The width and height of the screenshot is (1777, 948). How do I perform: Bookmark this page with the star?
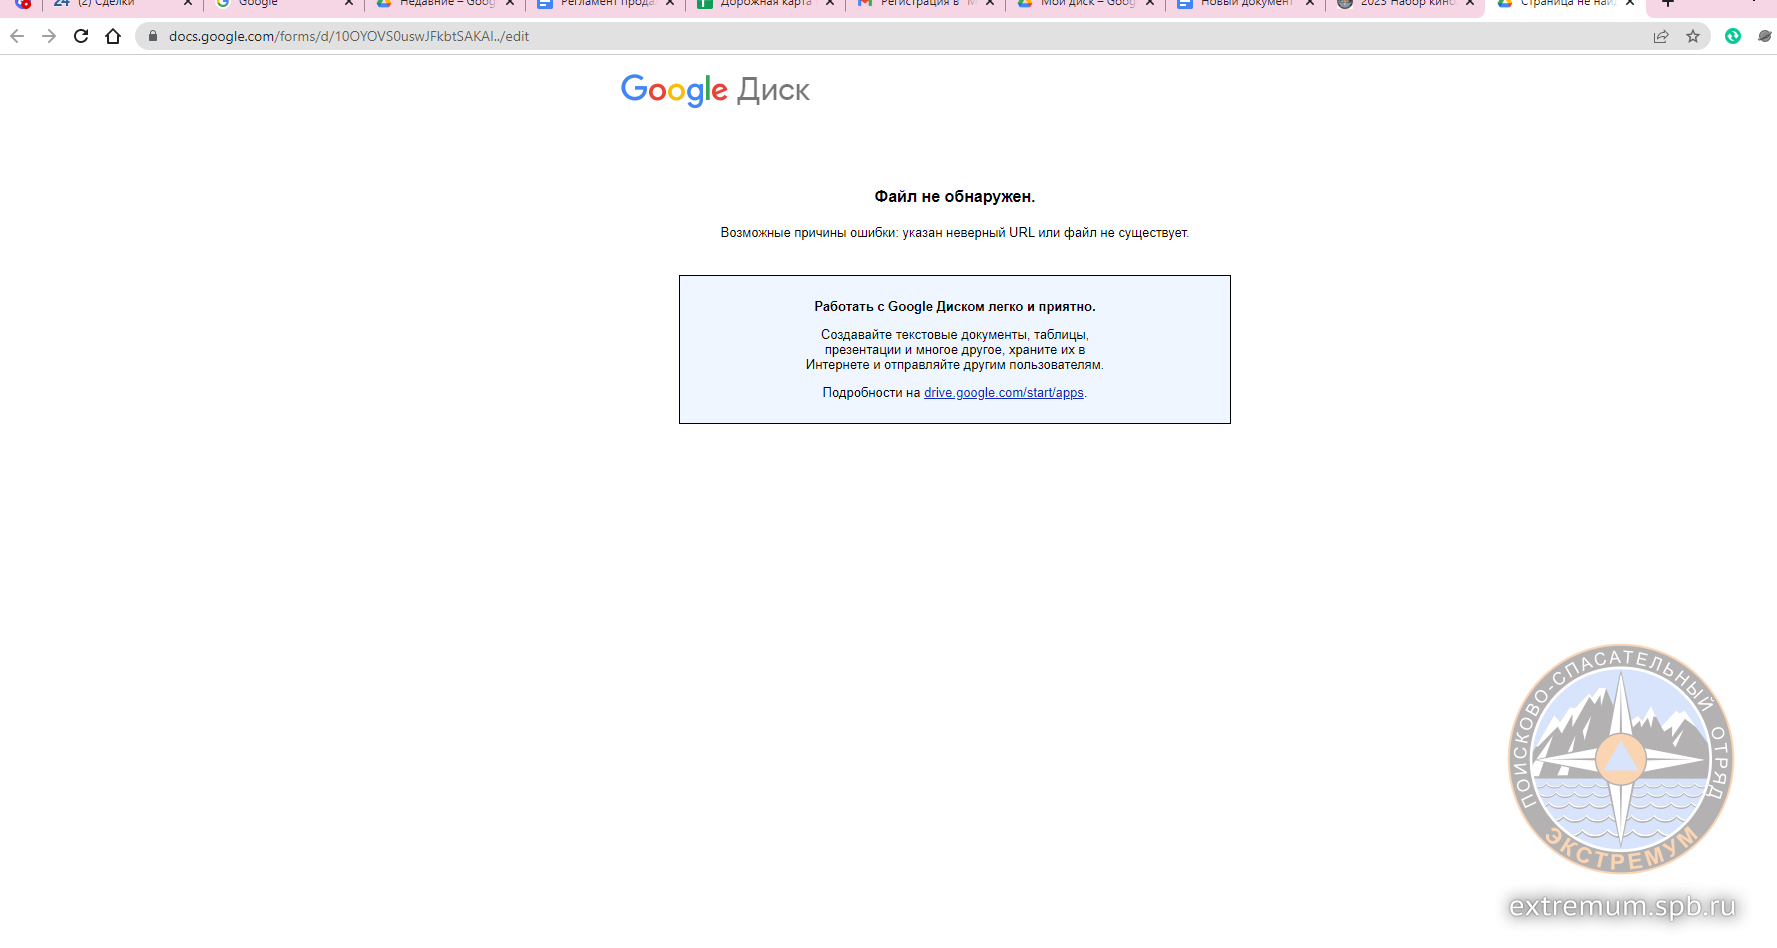point(1693,36)
